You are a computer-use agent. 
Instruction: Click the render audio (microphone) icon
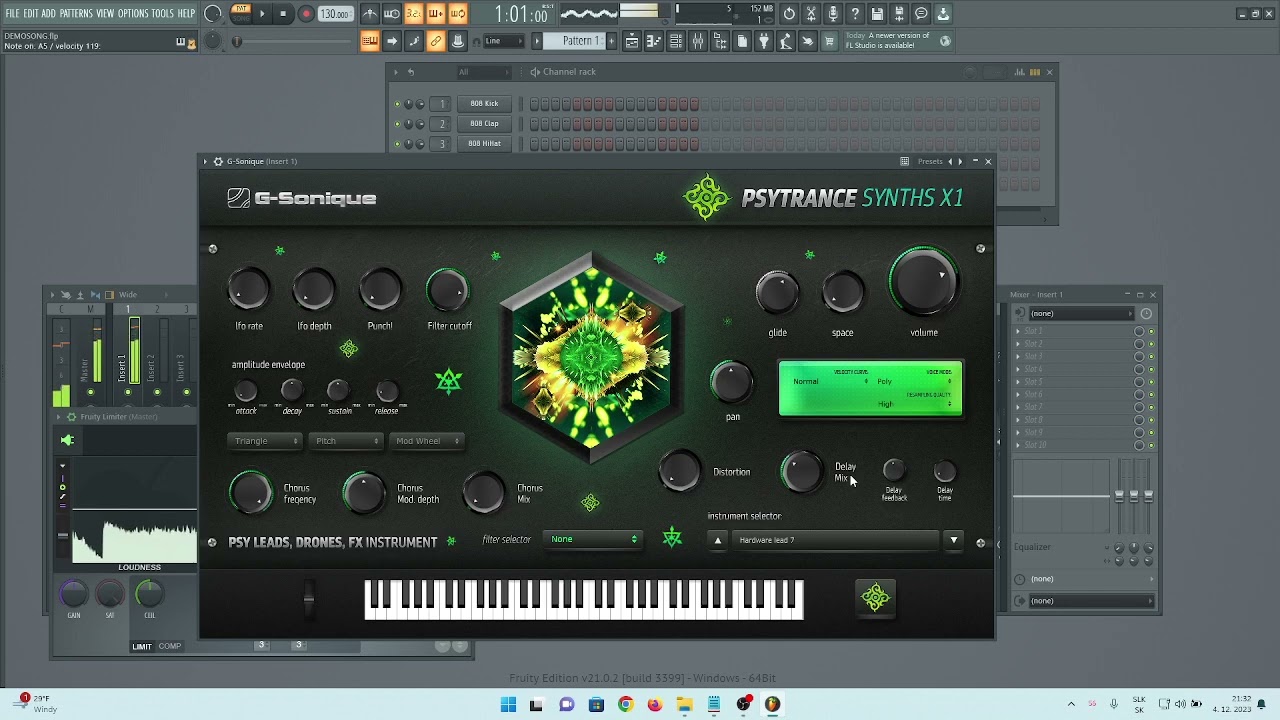833,14
